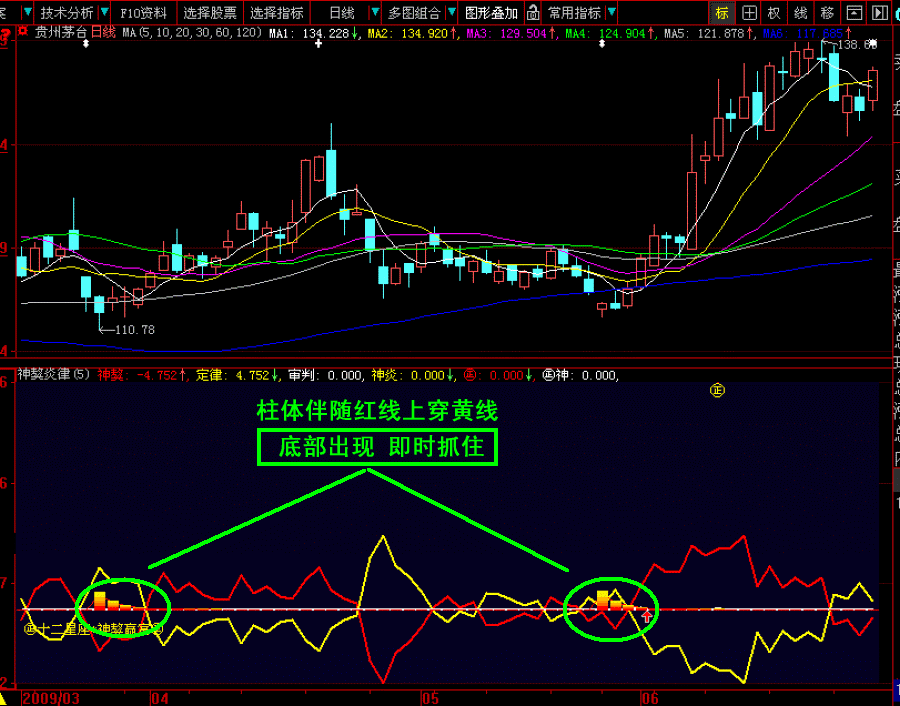Click the grid crosshair toolbar icon
The height and width of the screenshot is (706, 900).
tap(749, 13)
